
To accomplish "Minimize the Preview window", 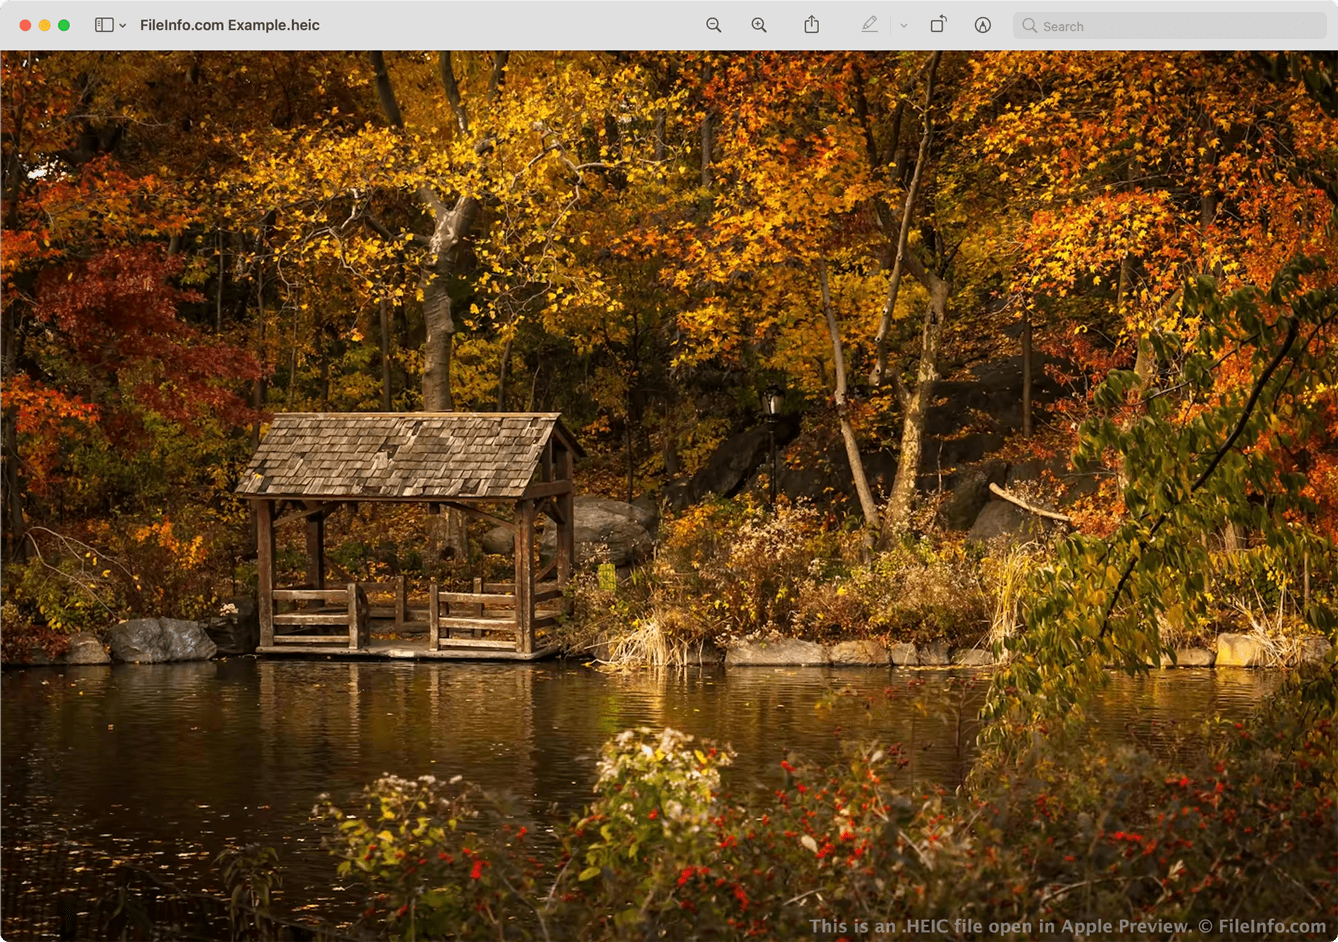I will coord(44,25).
